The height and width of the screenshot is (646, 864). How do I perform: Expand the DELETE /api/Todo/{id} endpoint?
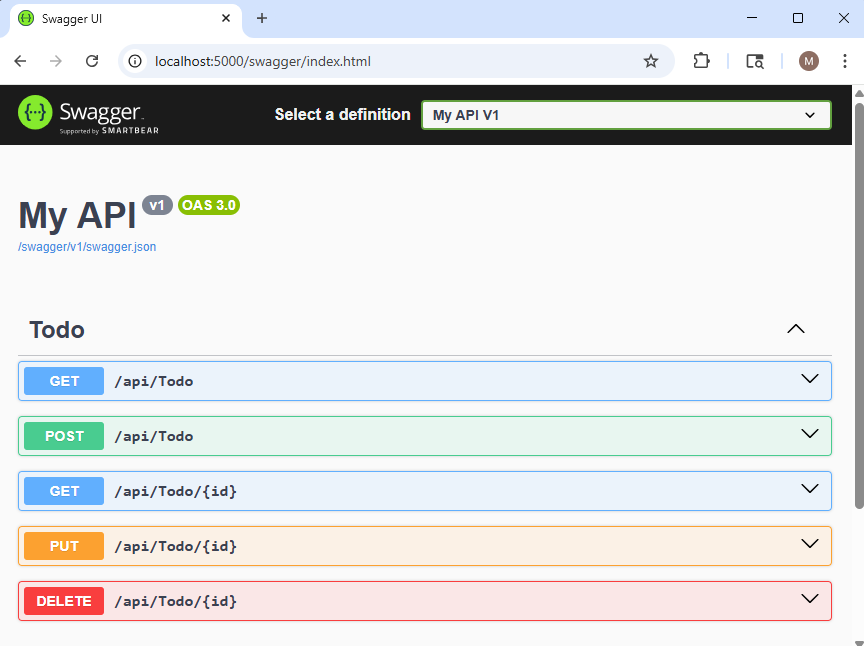810,599
